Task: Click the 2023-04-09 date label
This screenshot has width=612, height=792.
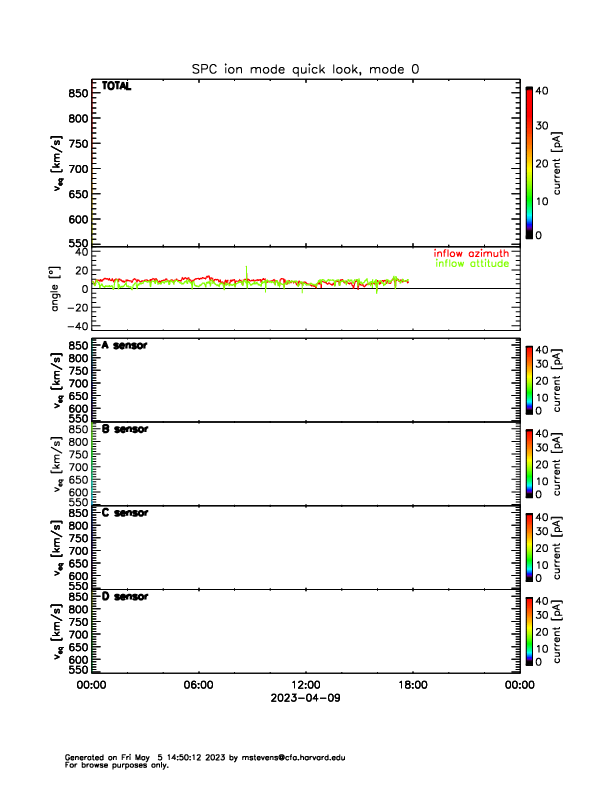Action: tap(305, 698)
